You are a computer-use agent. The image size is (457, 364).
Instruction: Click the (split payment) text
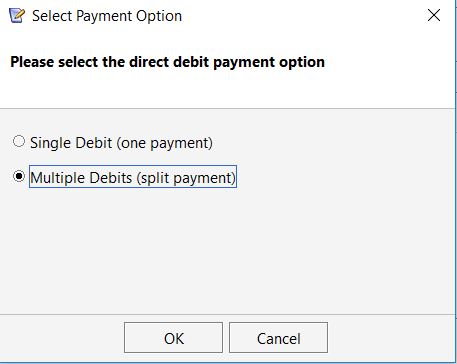tap(186, 177)
